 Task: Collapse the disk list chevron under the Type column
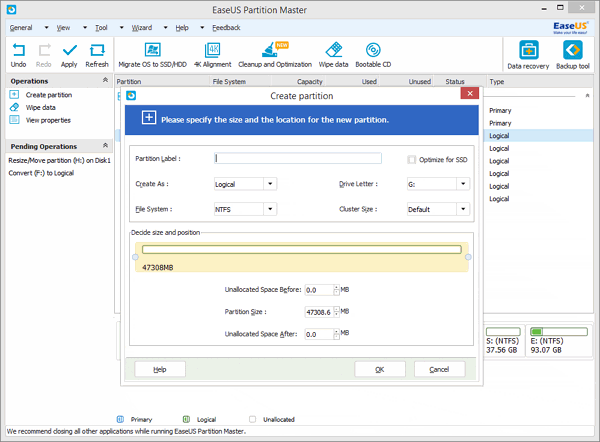(x=587, y=96)
